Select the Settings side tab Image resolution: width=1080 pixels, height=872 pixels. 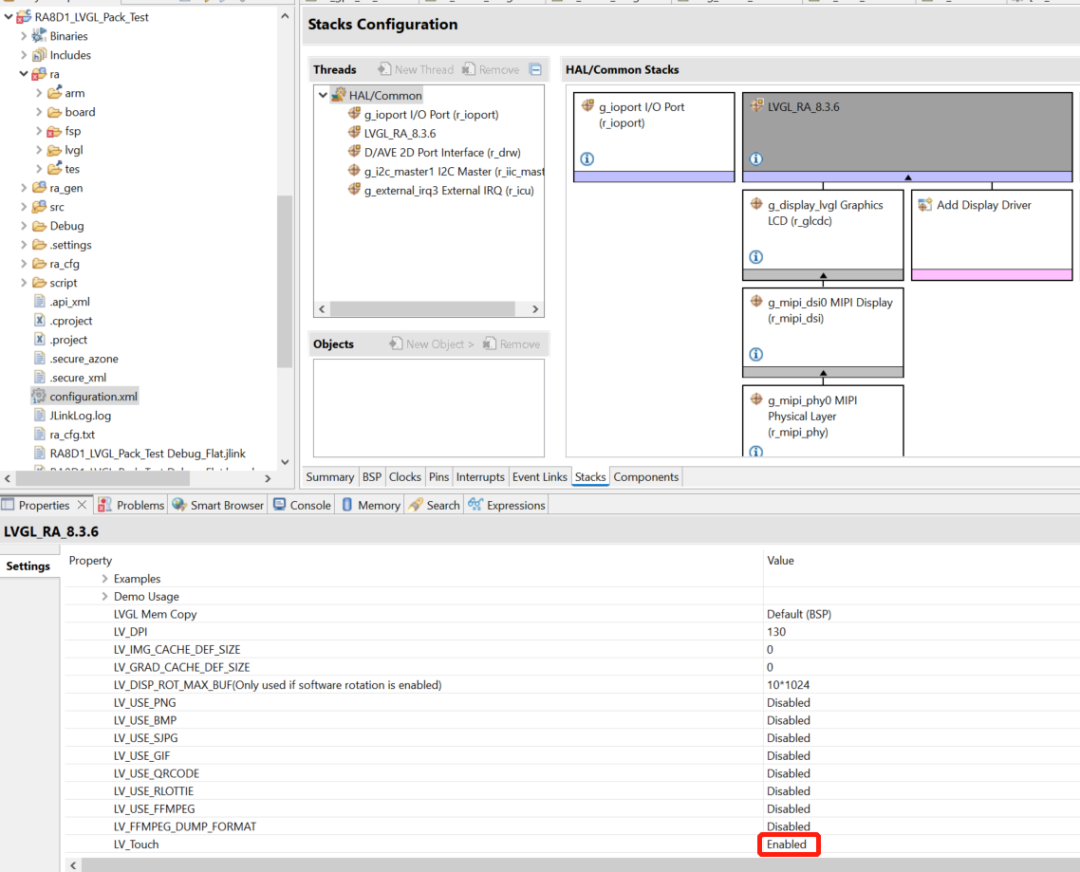click(28, 566)
